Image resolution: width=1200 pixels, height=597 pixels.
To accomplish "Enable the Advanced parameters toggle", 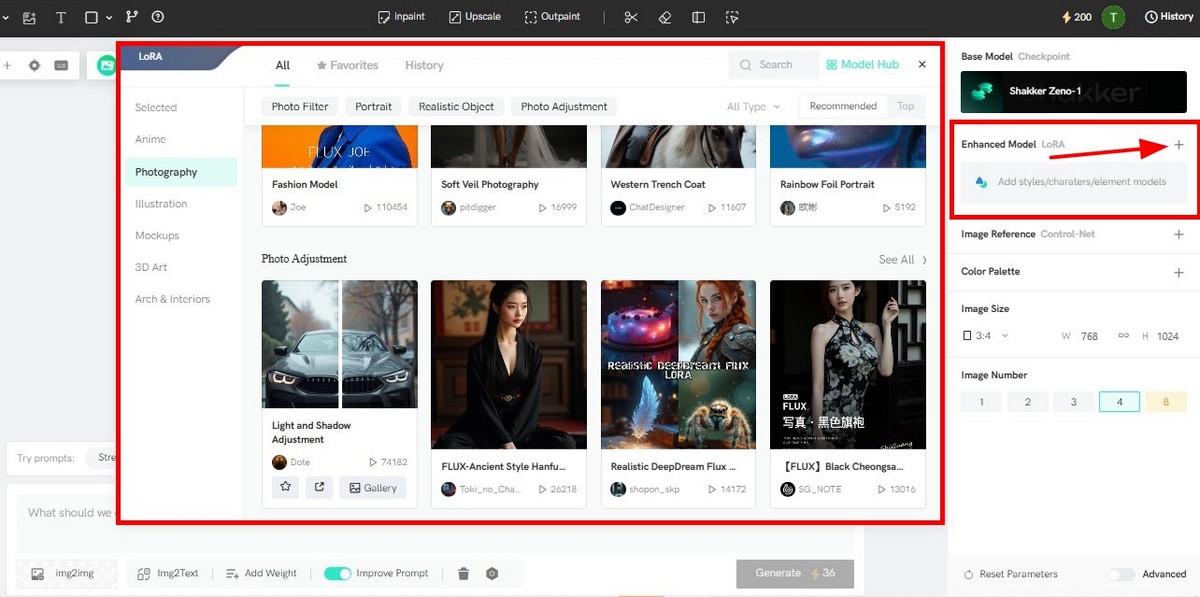I will [x=1122, y=574].
